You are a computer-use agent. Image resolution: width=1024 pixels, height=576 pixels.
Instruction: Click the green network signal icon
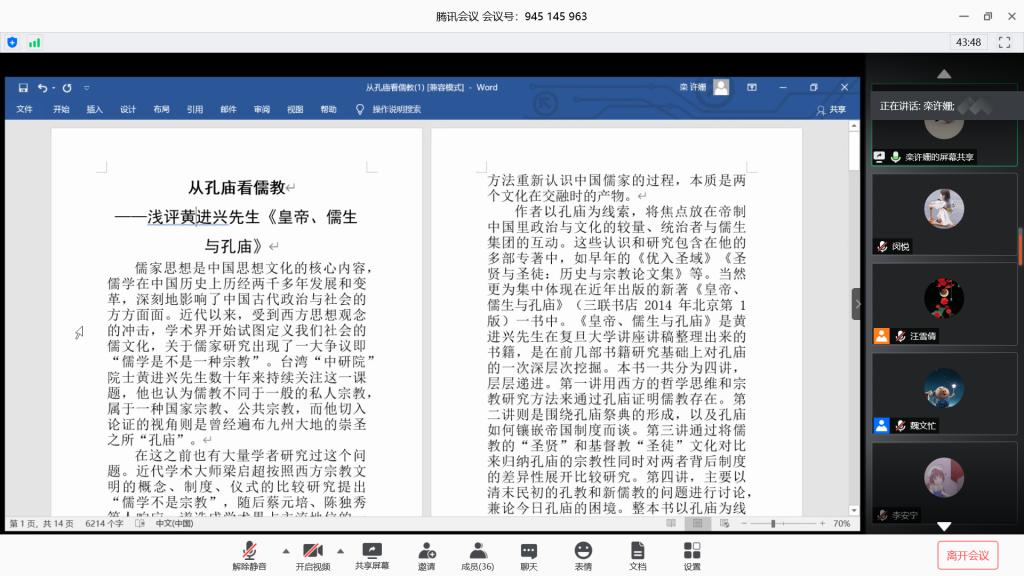click(x=35, y=43)
